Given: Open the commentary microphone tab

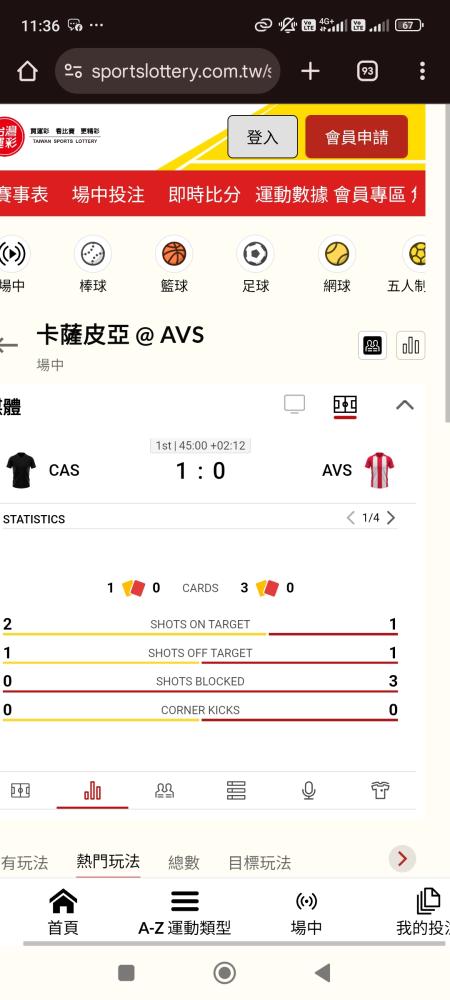Looking at the screenshot, I should coord(308,791).
